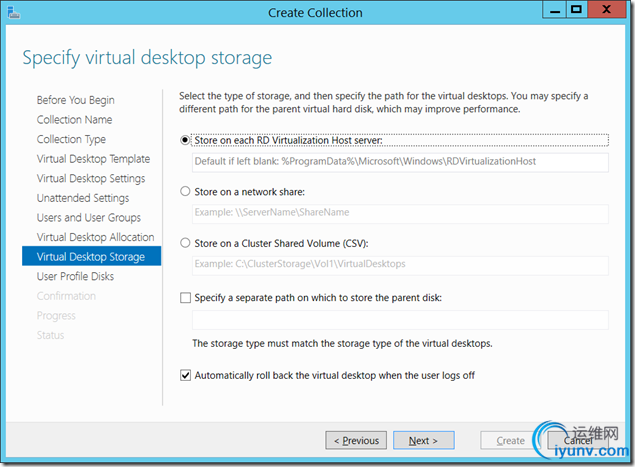Click the Cluster Shared Volume path field
635x467 pixels.
[x=400, y=265]
